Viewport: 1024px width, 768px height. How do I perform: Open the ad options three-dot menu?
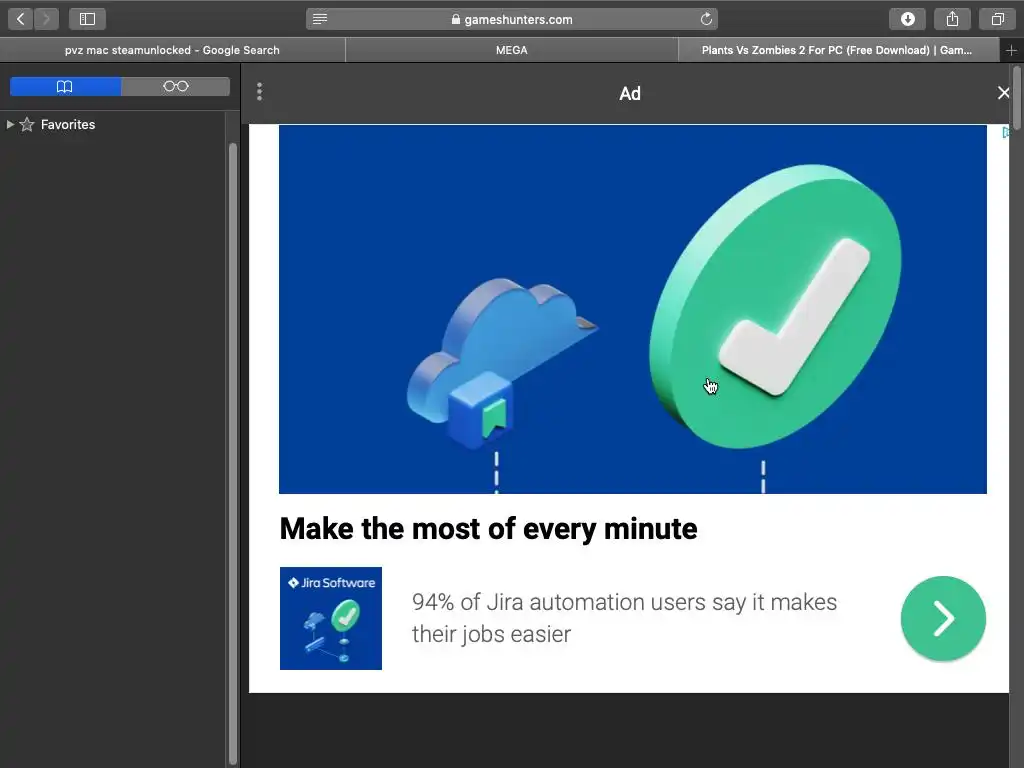pyautogui.click(x=259, y=92)
